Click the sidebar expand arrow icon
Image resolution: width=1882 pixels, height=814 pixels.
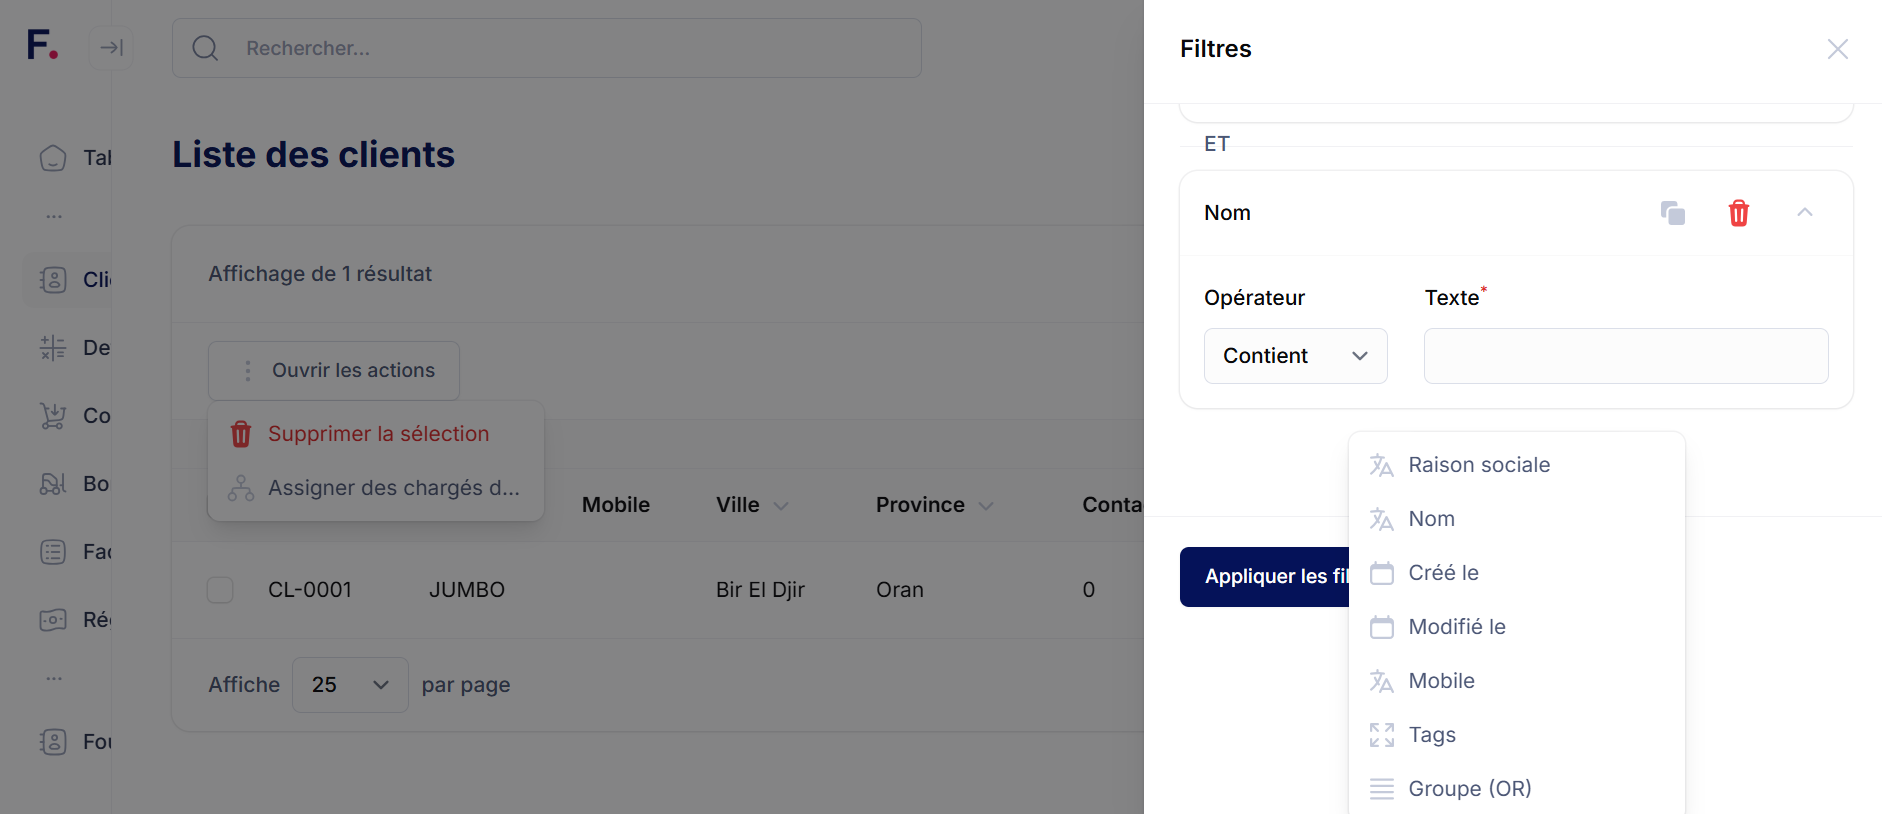click(111, 48)
